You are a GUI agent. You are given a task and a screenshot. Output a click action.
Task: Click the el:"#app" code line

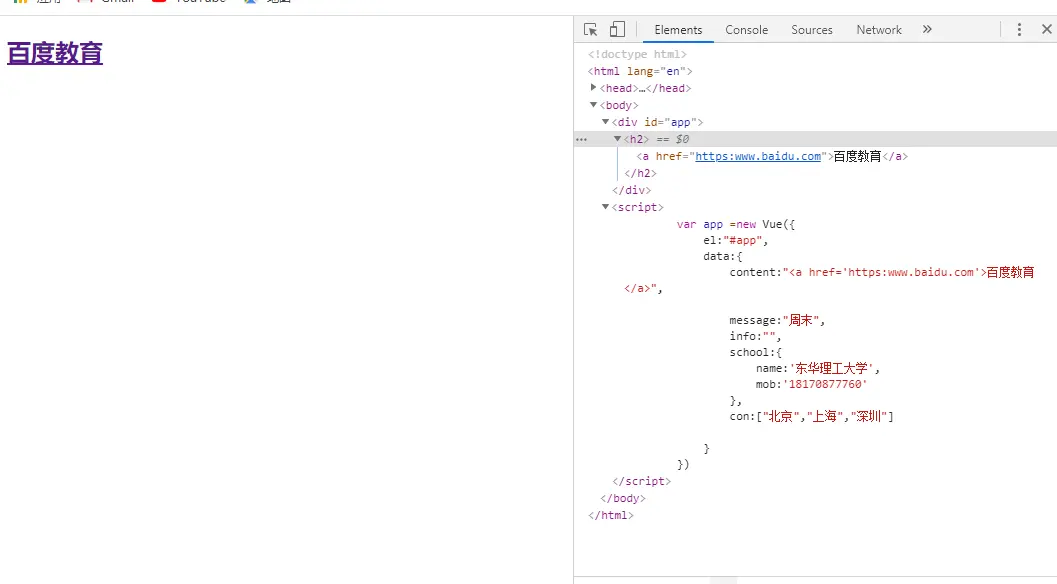coord(735,240)
